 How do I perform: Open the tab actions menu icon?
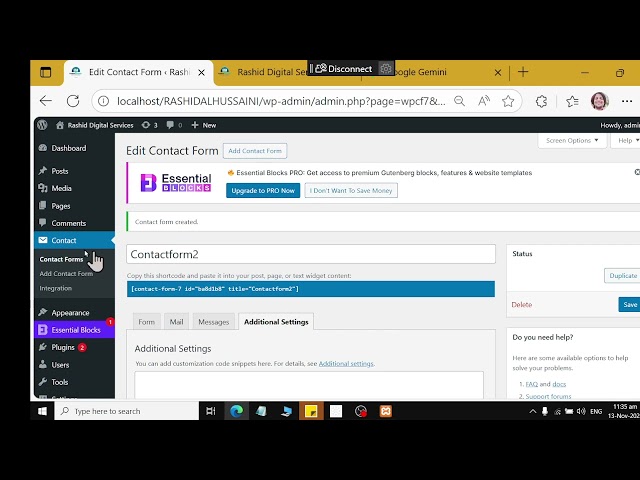point(46,73)
